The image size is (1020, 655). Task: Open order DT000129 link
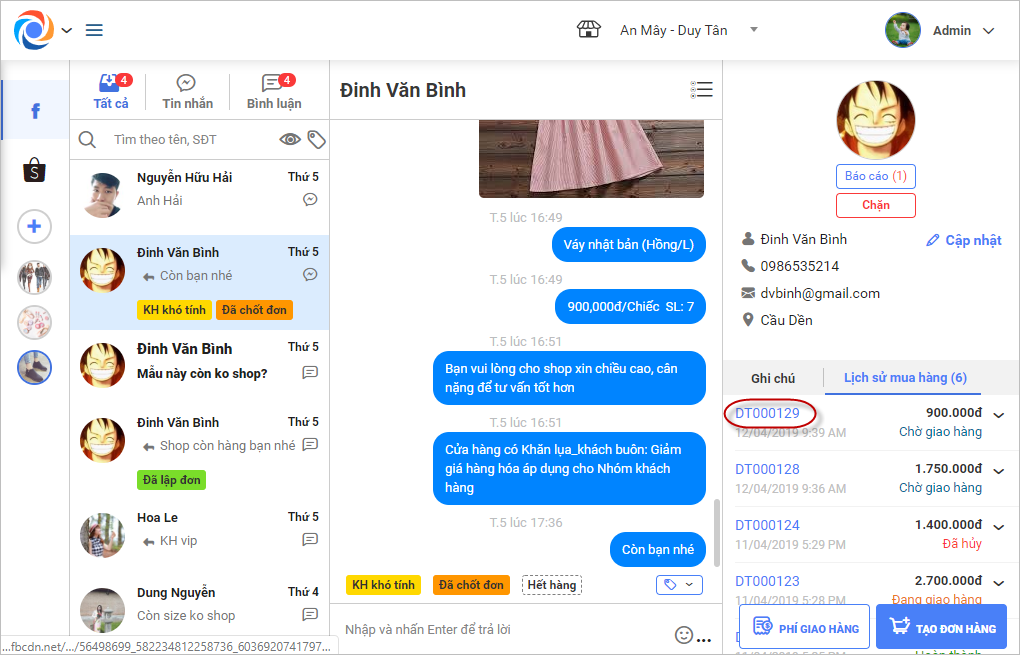[x=768, y=413]
